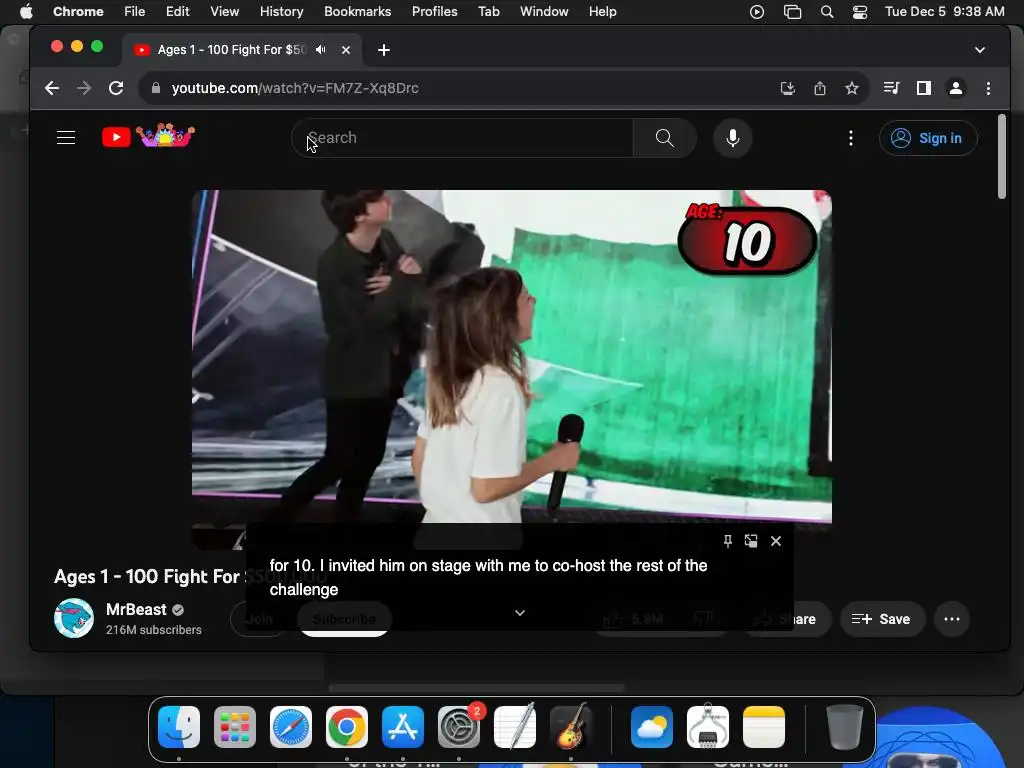Save video to a playlist

[881, 619]
